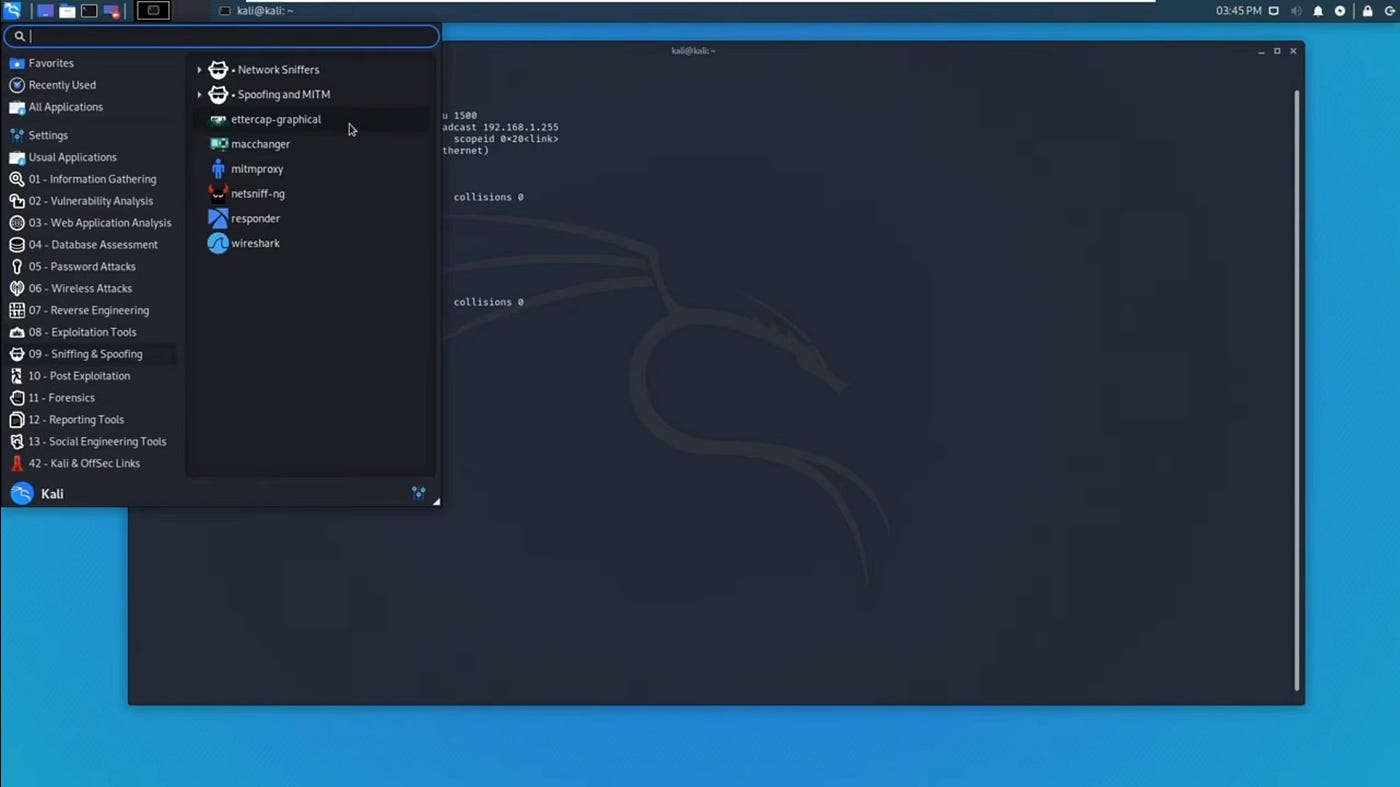The height and width of the screenshot is (787, 1400).
Task: Open 03 - Web Application Analysis
Action: tap(92, 223)
